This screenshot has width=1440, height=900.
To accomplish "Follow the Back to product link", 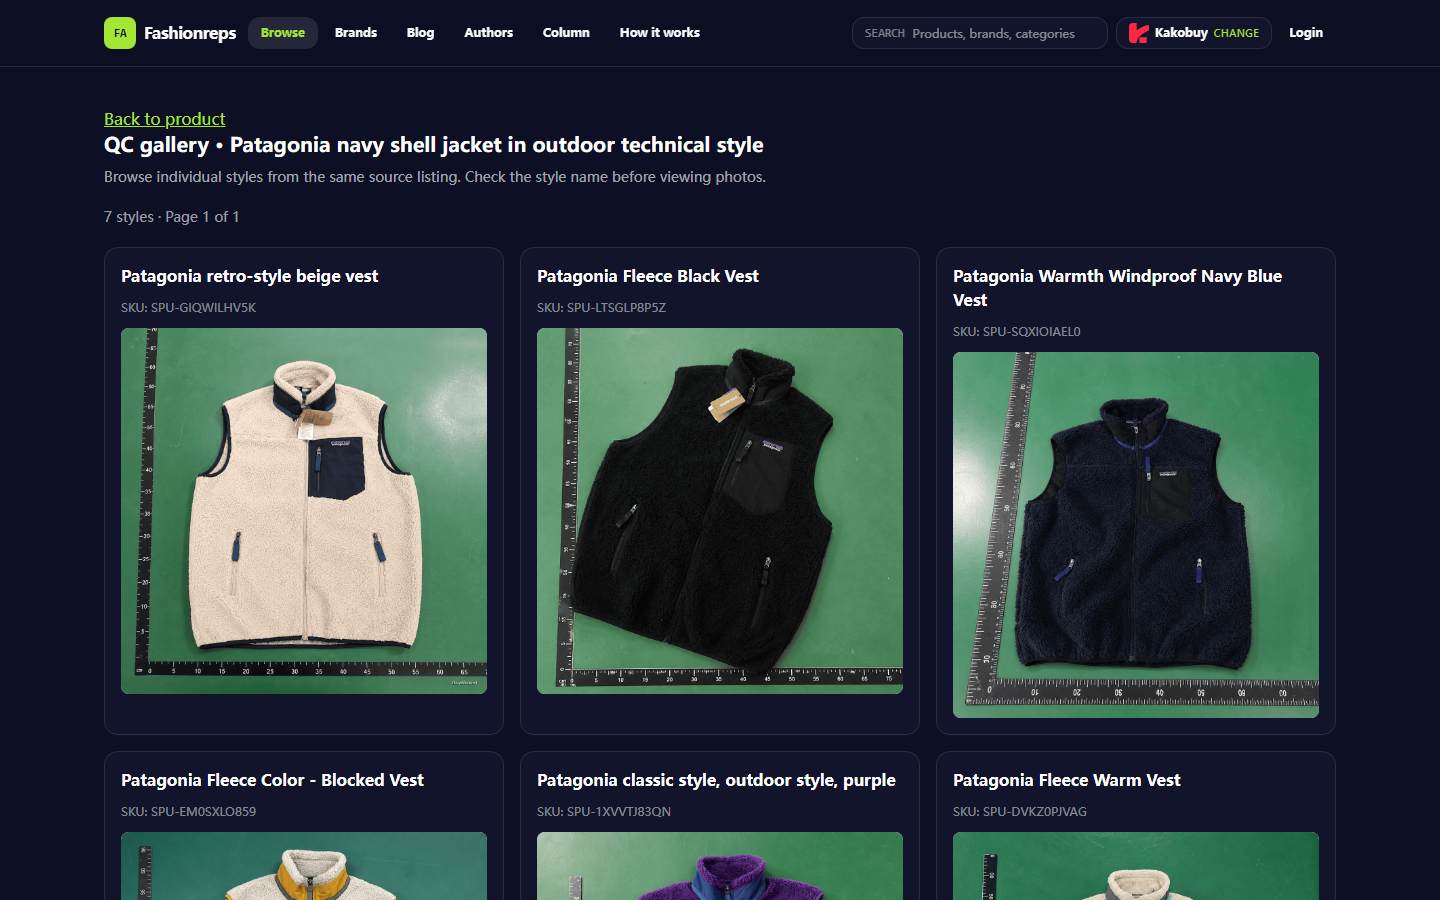I will [x=165, y=119].
